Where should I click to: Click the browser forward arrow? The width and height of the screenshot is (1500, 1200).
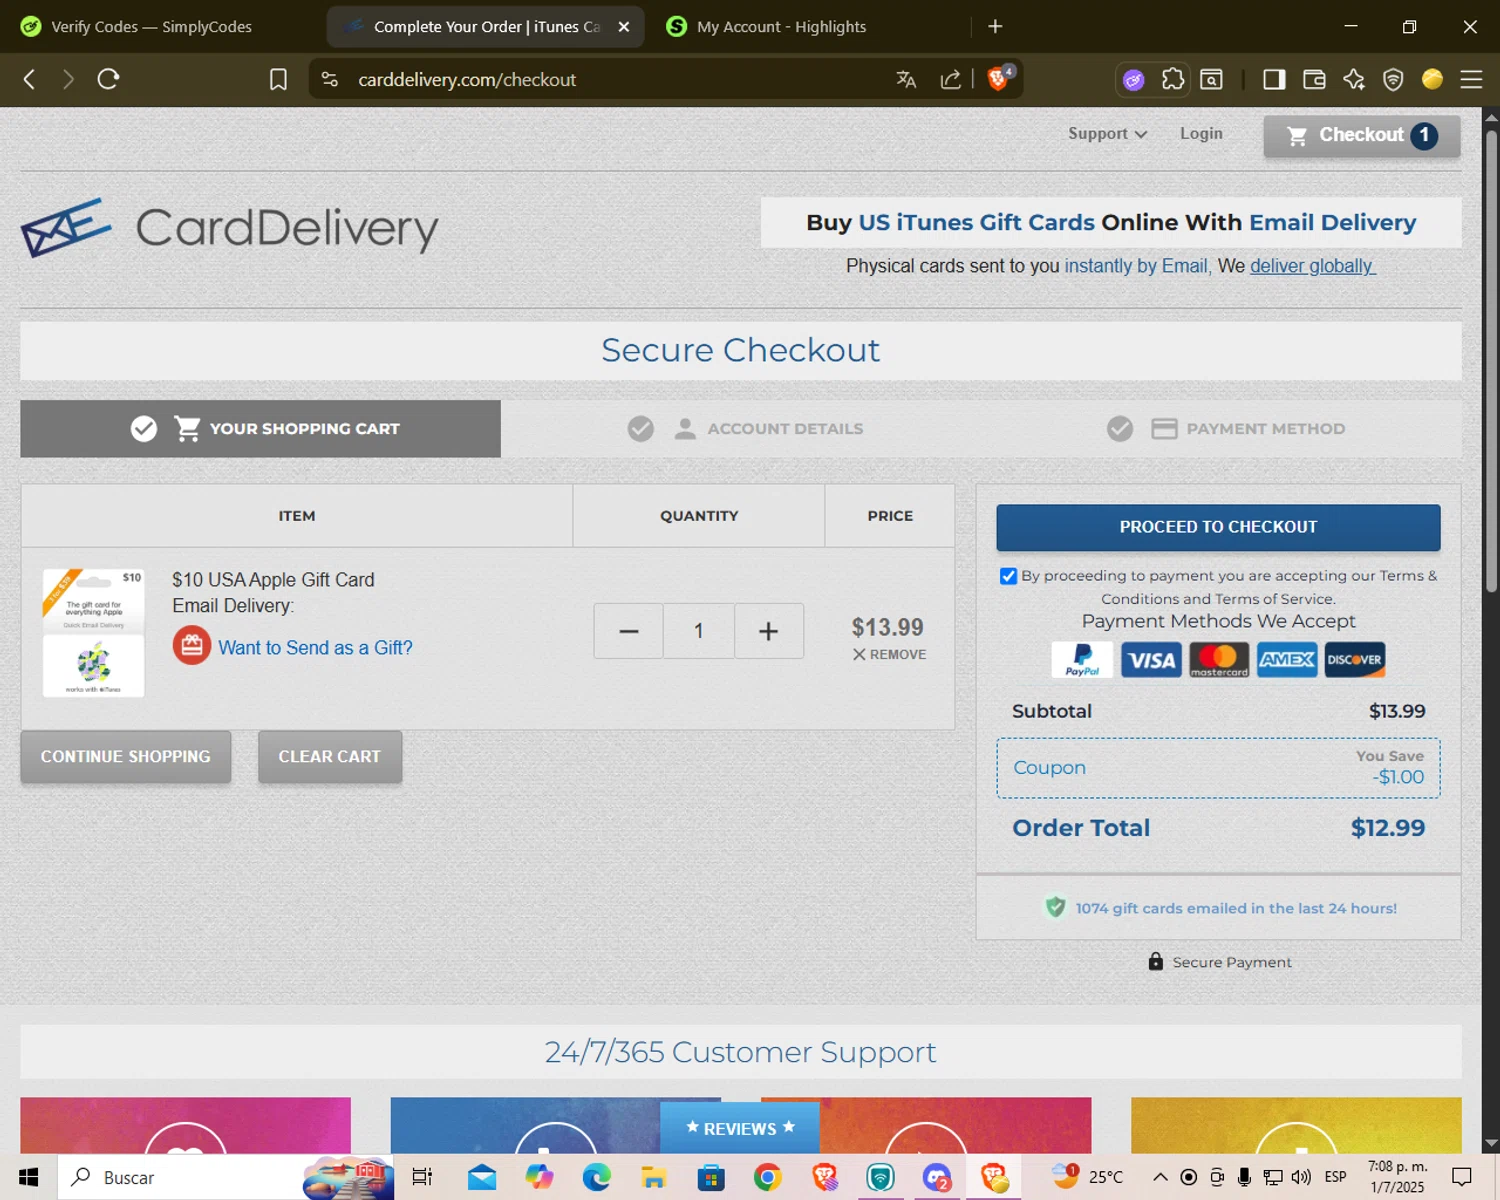coord(68,79)
